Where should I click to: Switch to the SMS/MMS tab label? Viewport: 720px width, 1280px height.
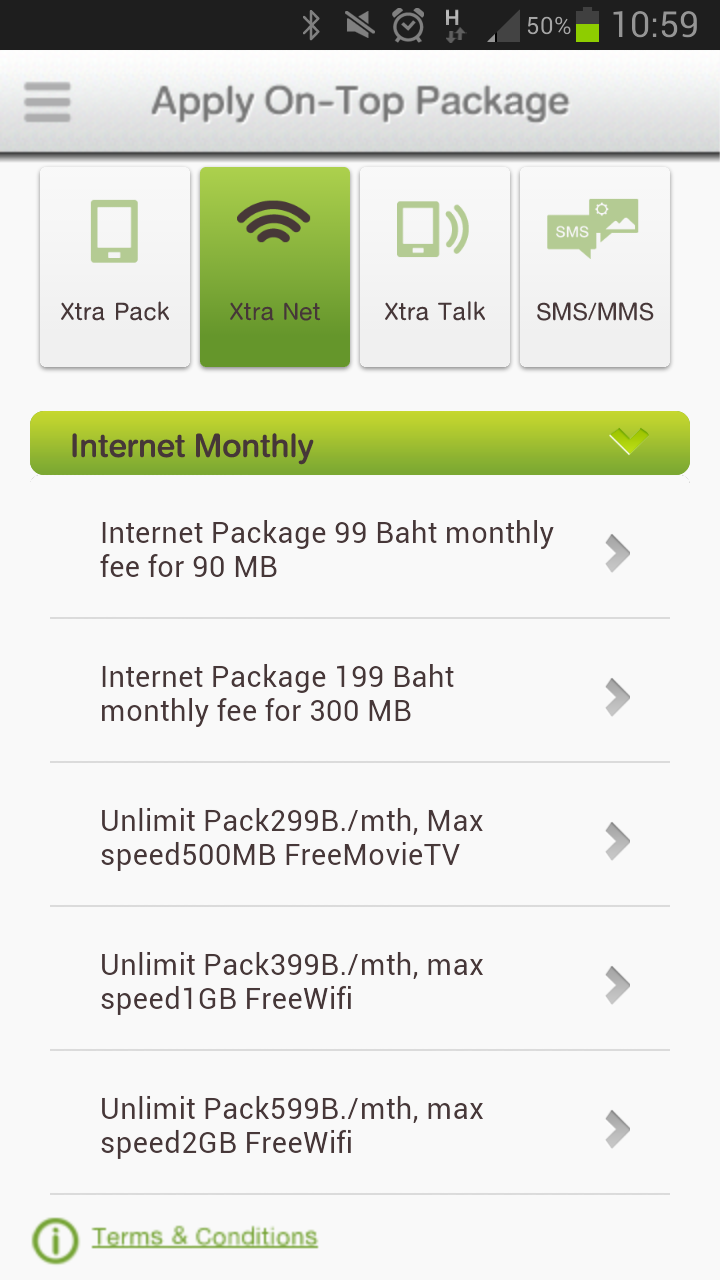click(594, 312)
